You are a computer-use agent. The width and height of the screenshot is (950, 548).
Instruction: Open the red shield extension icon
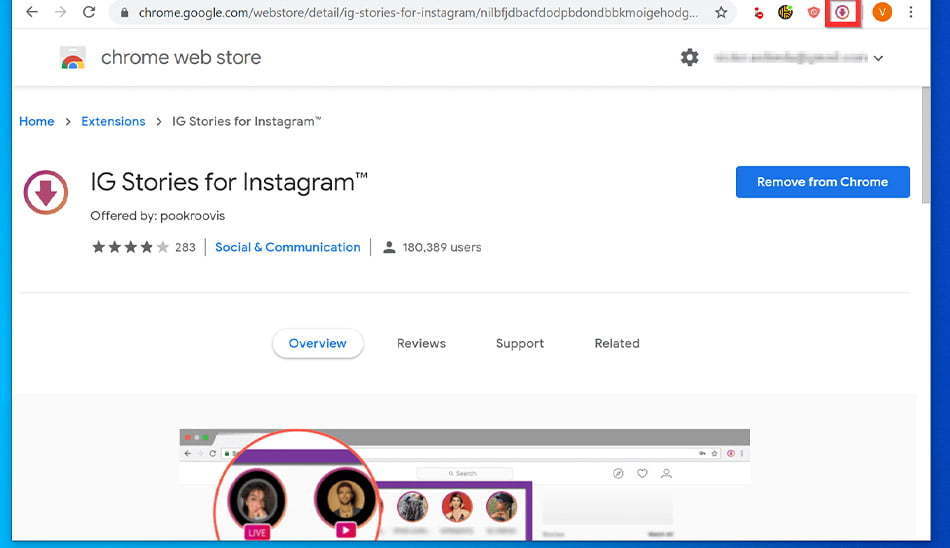[x=814, y=12]
